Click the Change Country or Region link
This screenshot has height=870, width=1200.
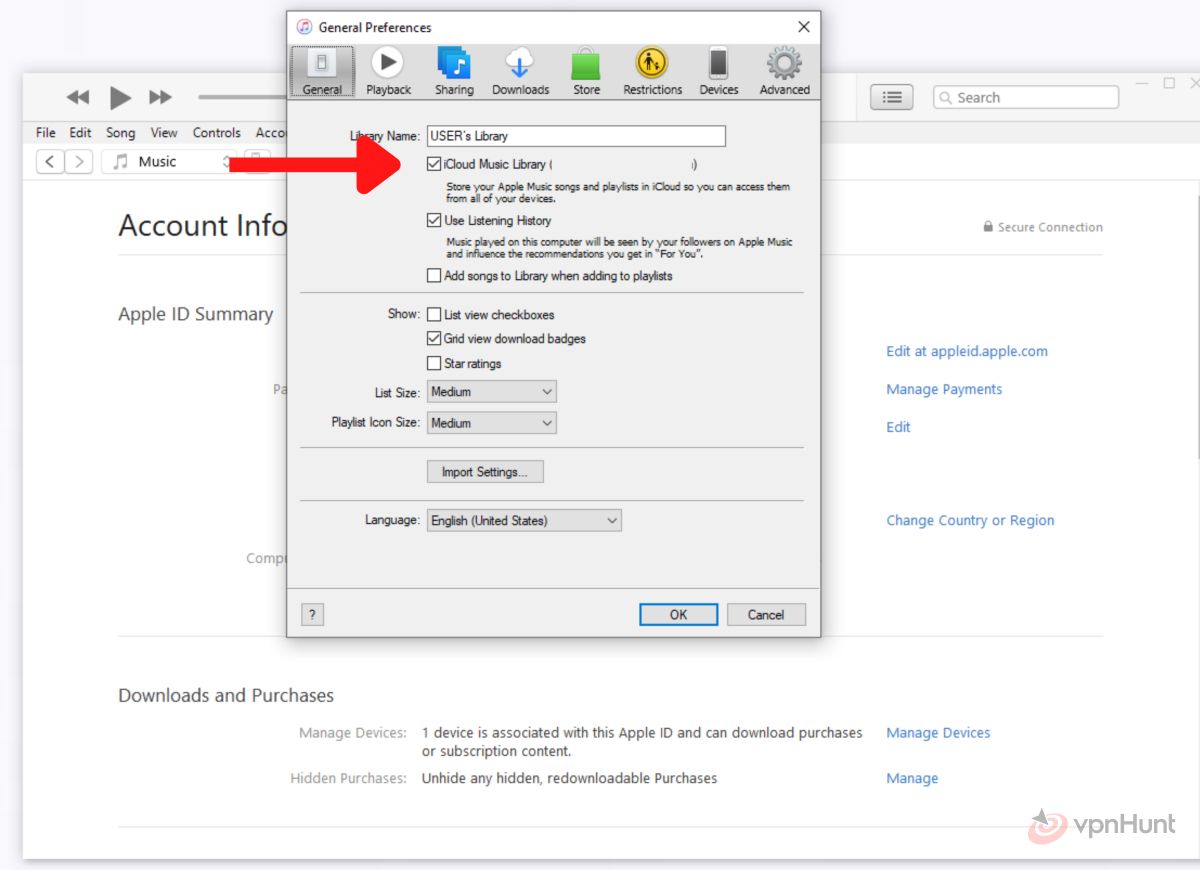970,520
